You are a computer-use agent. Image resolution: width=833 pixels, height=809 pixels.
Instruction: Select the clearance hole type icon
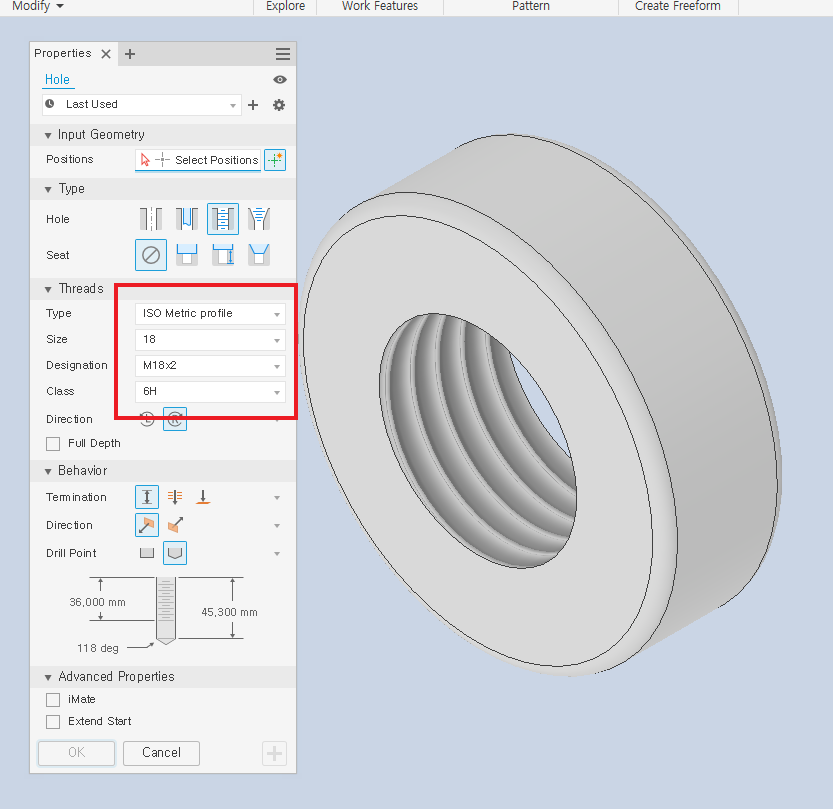[187, 219]
